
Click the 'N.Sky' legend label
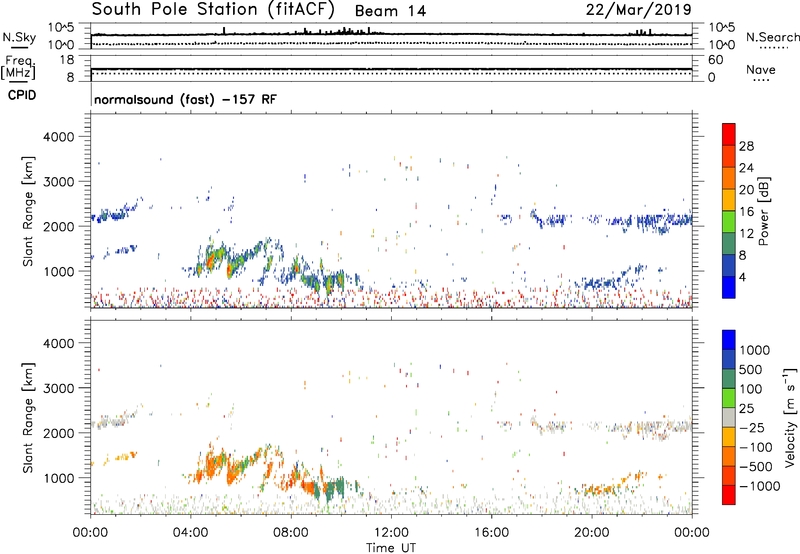[x=19, y=37]
